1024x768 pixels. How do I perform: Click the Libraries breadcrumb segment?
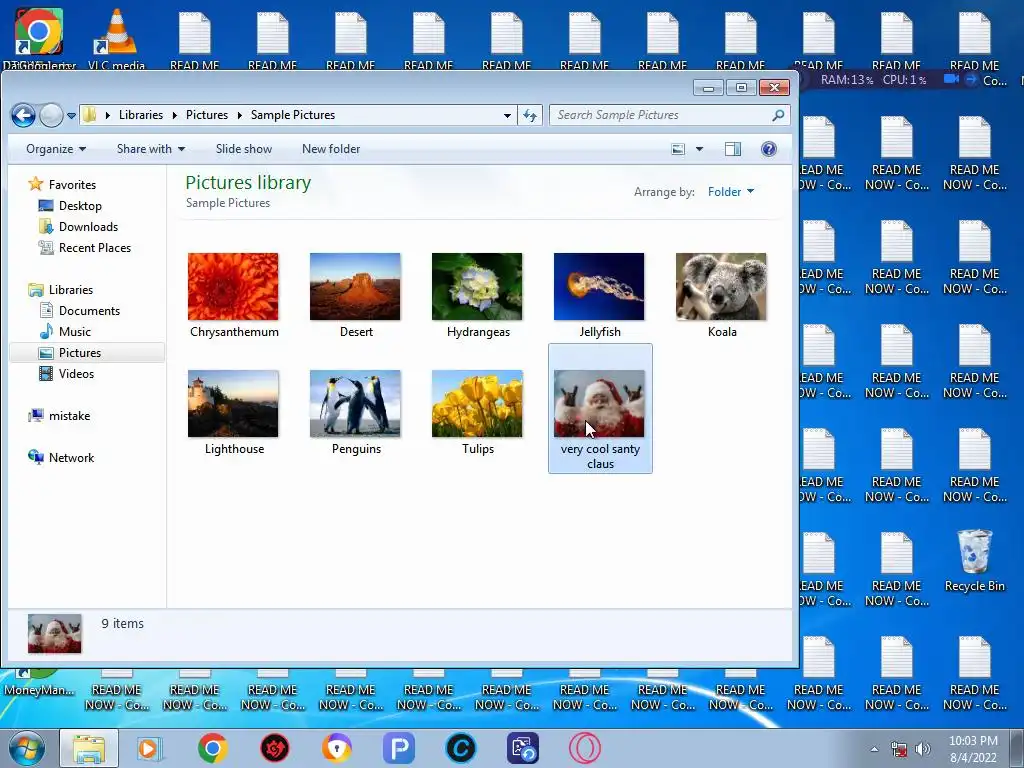(140, 115)
